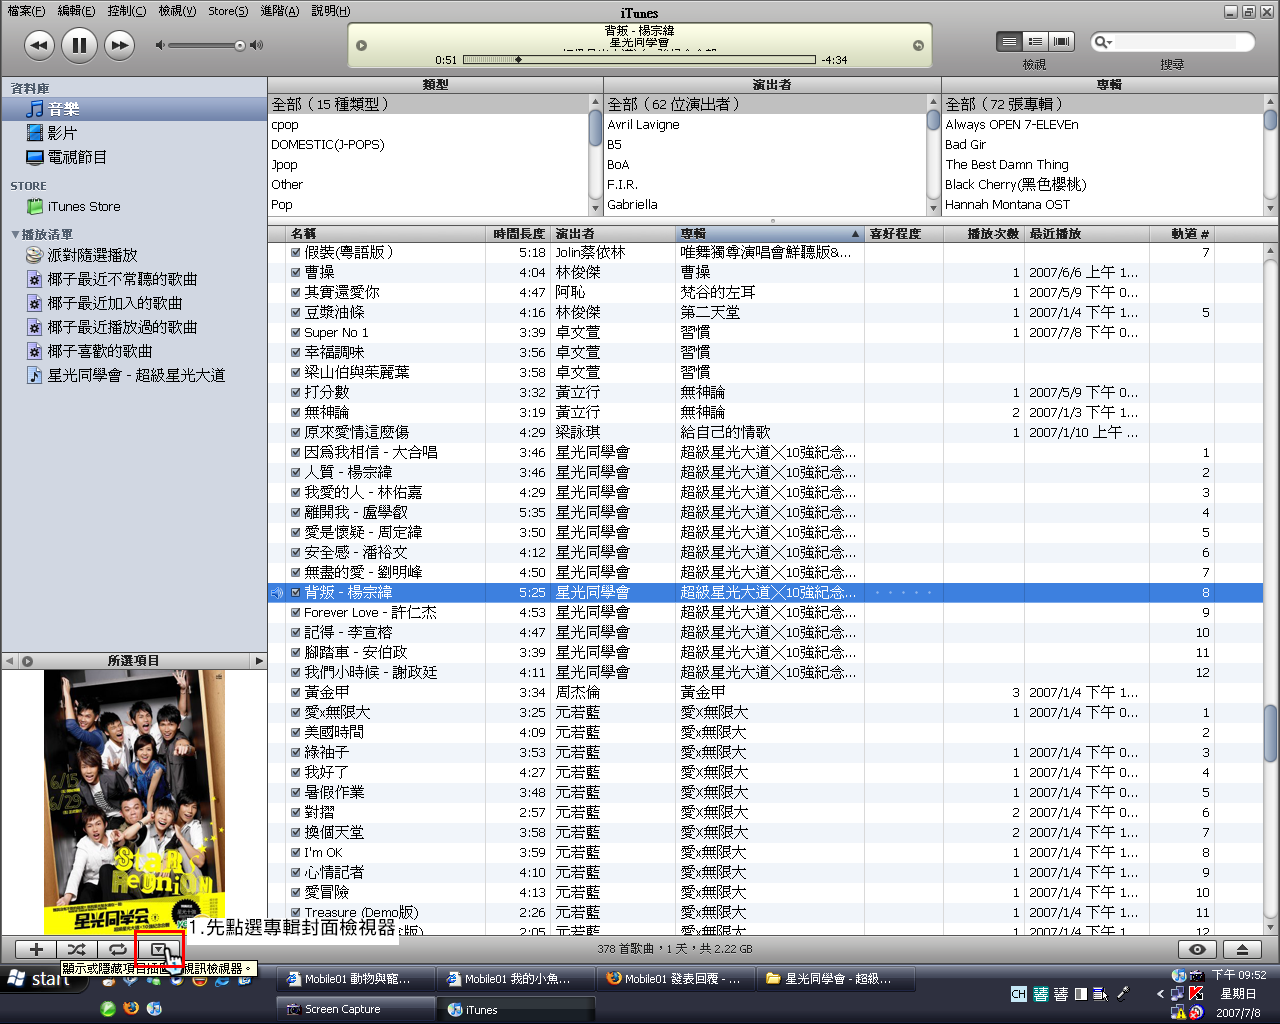Open the 進階 menu
This screenshot has width=1280, height=1024.
point(279,11)
